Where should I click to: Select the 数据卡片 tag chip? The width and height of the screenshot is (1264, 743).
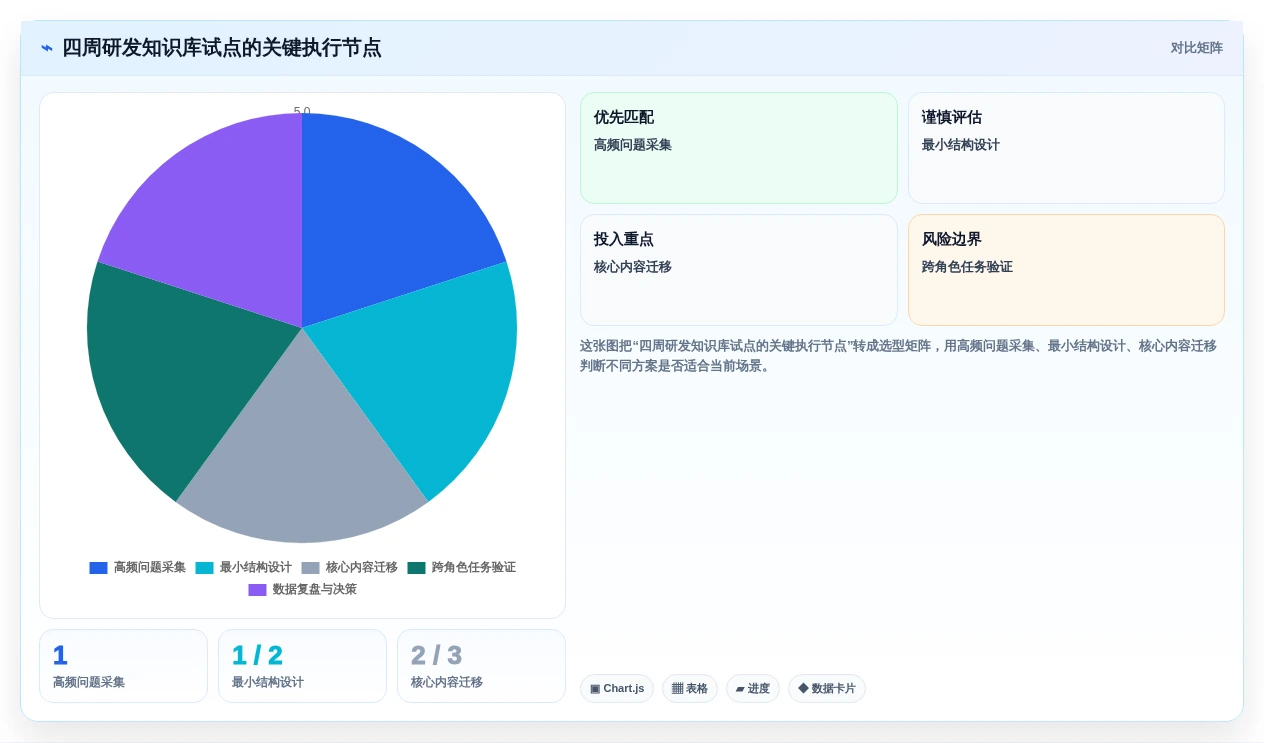click(x=827, y=689)
